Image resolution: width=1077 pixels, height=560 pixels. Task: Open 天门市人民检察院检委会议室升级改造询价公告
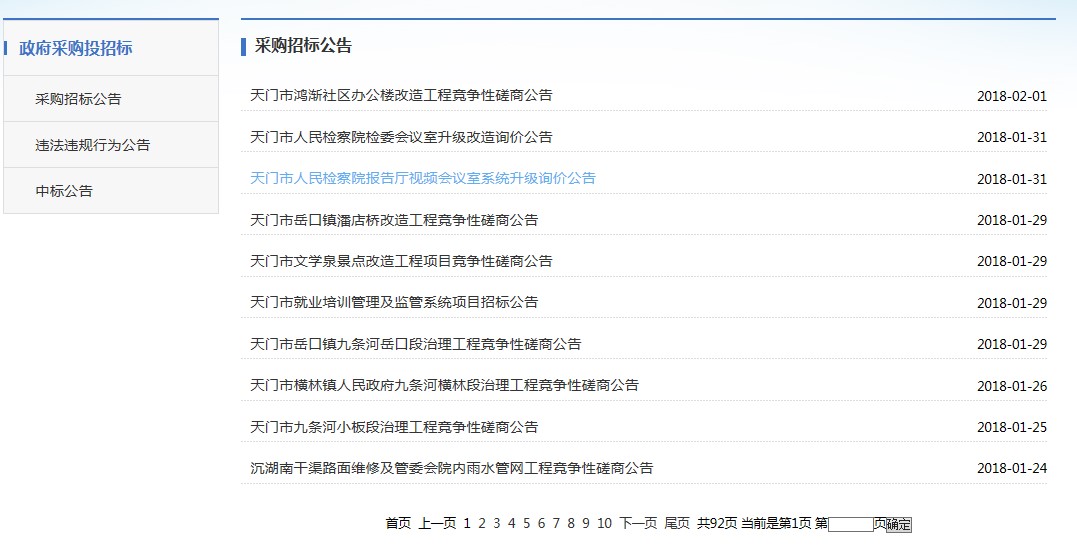400,137
